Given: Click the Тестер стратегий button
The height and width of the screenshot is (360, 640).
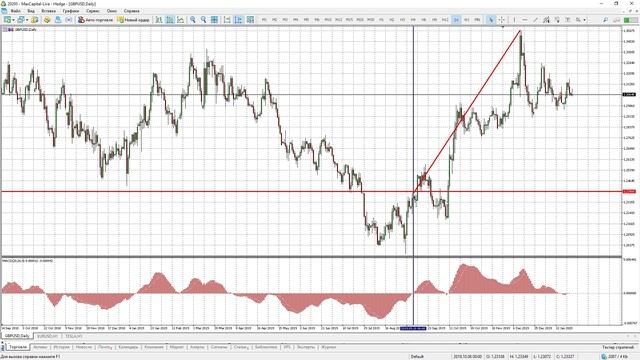Looking at the screenshot, I should [618, 347].
